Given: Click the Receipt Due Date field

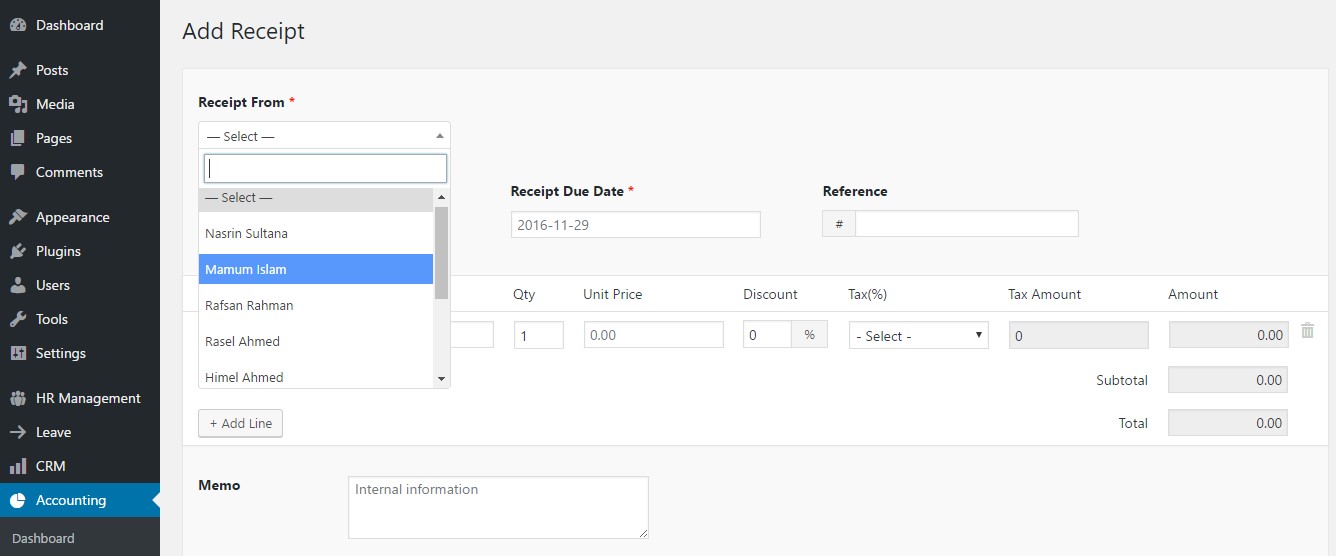Looking at the screenshot, I should coord(635,225).
